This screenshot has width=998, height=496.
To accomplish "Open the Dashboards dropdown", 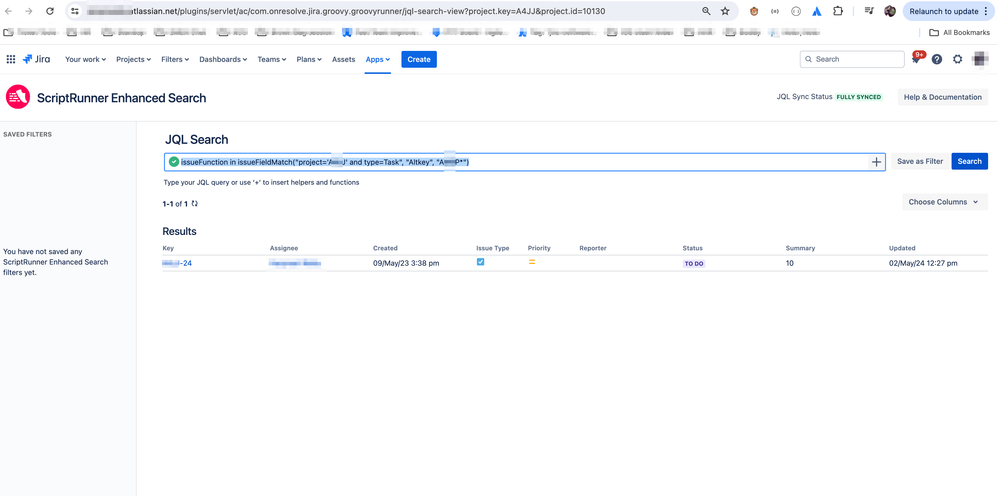I will tap(223, 59).
